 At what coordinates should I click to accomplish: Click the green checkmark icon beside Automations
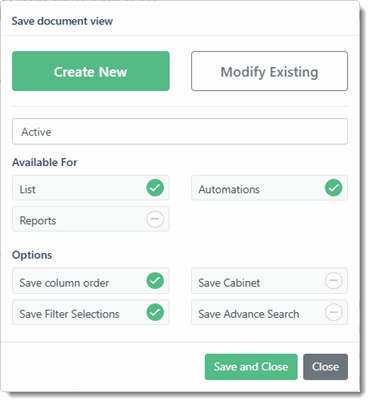click(x=333, y=188)
